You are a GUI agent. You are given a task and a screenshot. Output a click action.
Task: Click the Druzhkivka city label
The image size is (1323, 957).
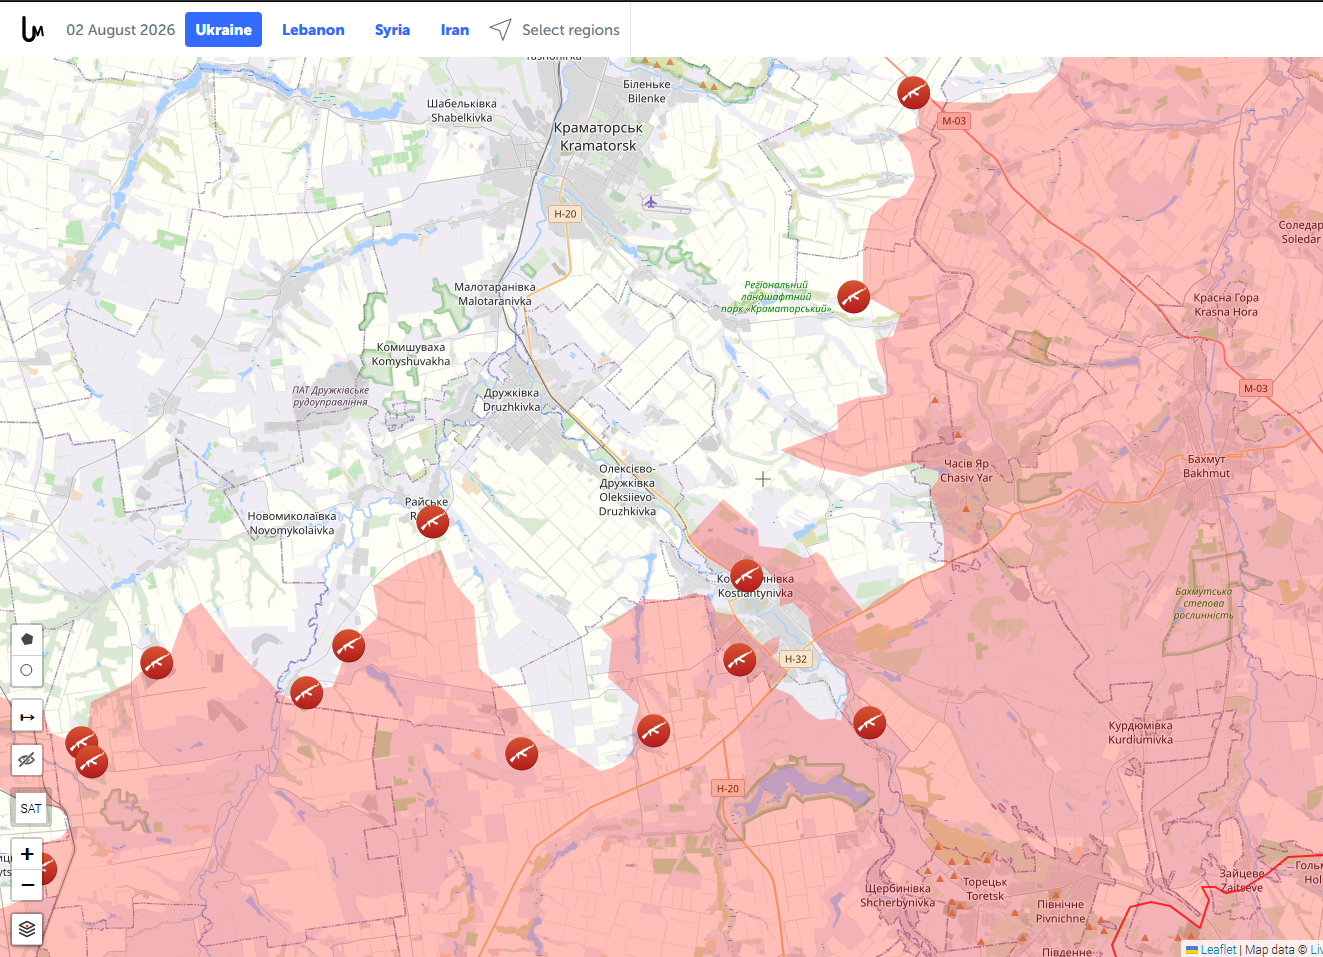(511, 400)
